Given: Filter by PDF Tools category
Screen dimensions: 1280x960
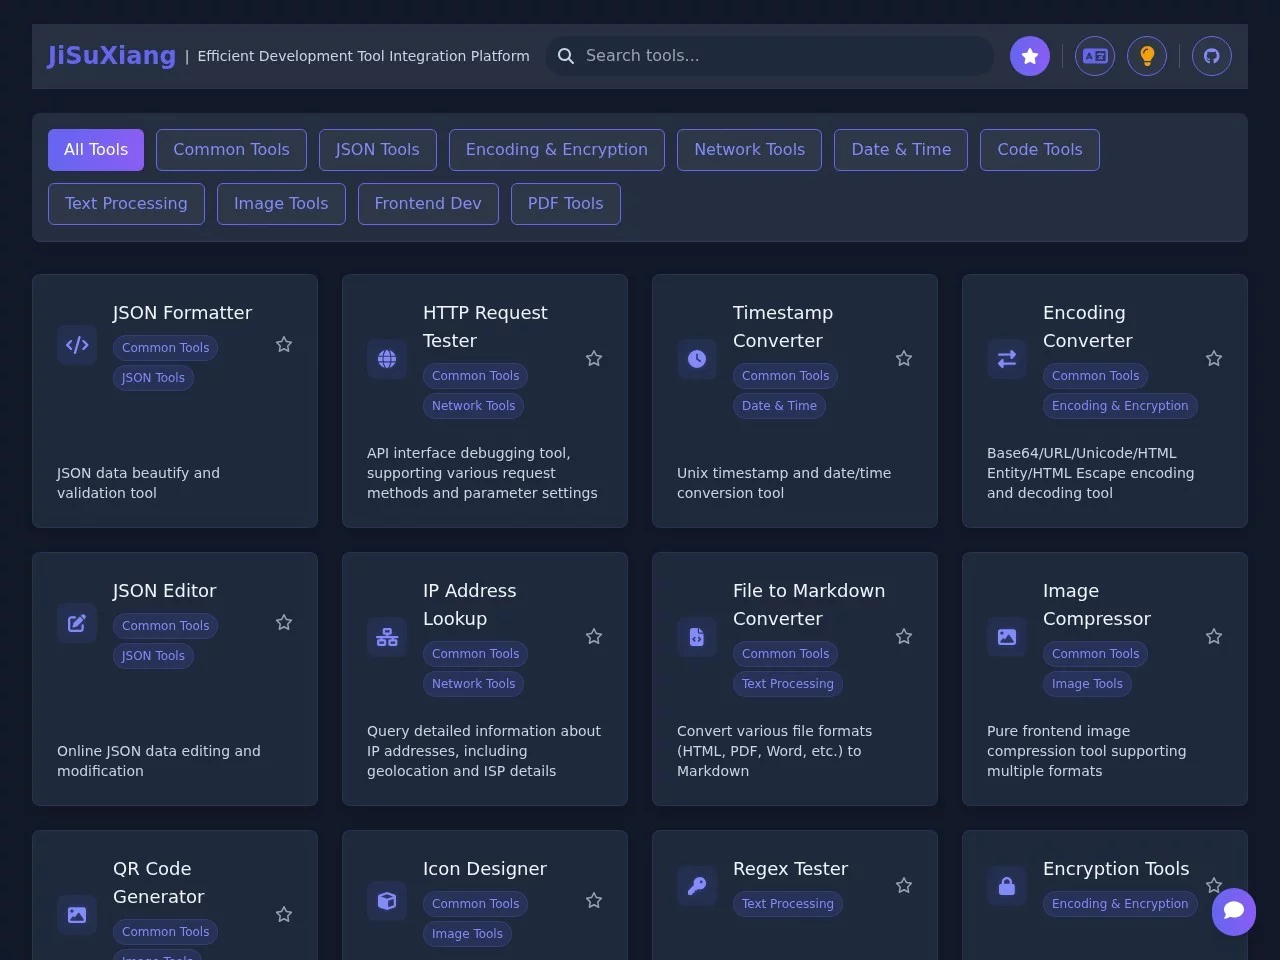Looking at the screenshot, I should (x=565, y=204).
